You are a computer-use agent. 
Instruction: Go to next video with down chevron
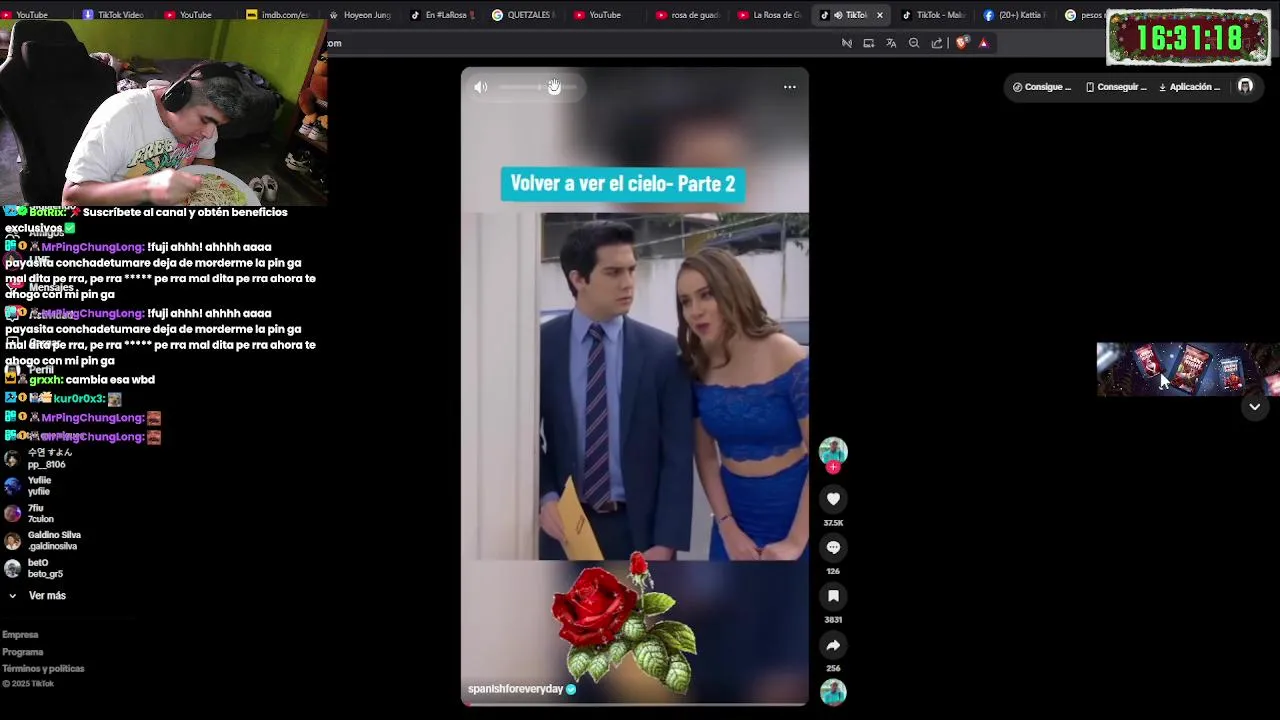(1254, 407)
